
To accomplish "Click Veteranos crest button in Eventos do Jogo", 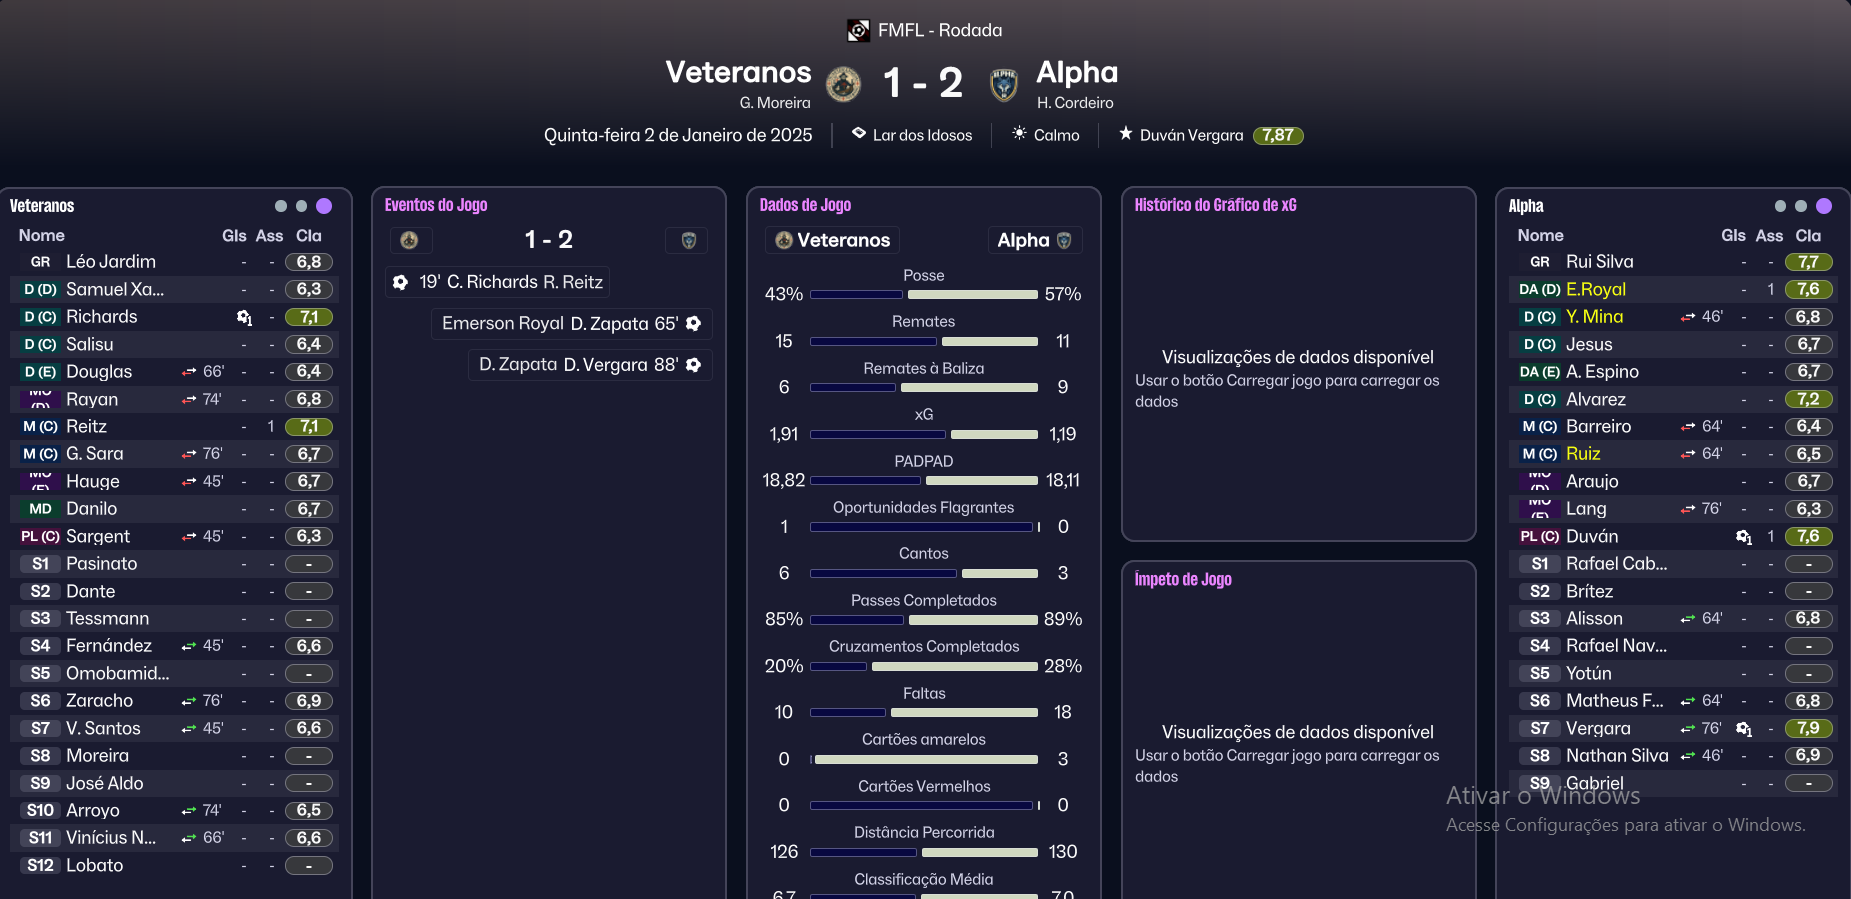I will tap(409, 240).
